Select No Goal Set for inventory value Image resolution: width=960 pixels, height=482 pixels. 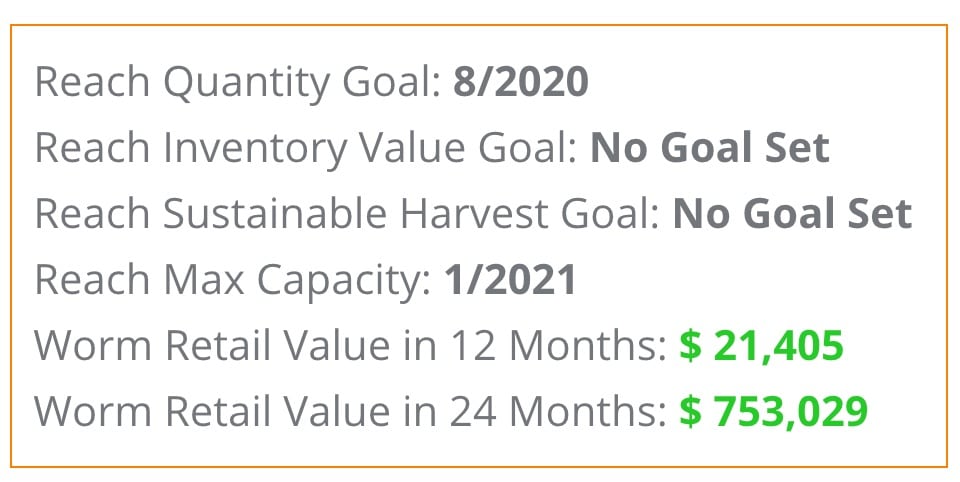point(710,148)
